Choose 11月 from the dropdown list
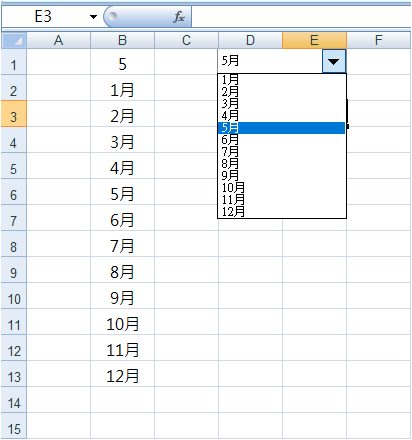Screen dimensions: 412x440 click(x=281, y=200)
